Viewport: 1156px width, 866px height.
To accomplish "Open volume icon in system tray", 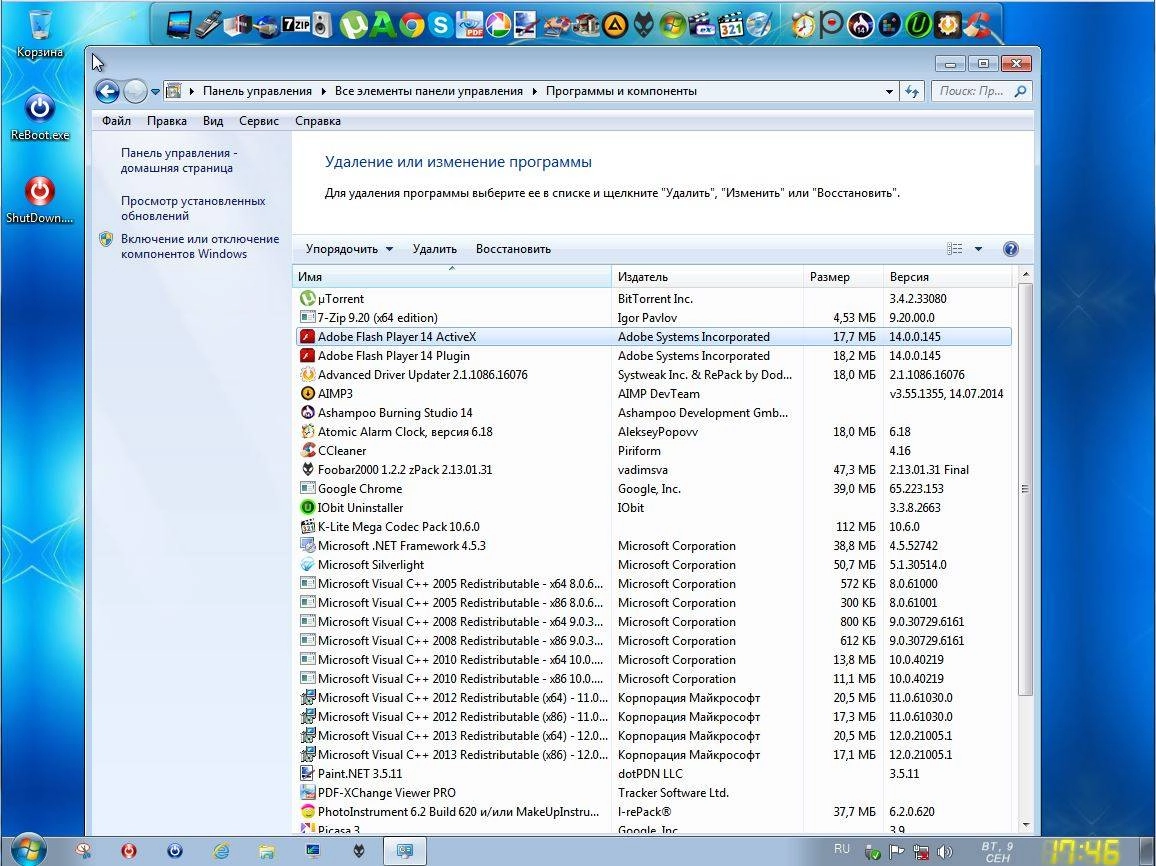I will [x=944, y=852].
